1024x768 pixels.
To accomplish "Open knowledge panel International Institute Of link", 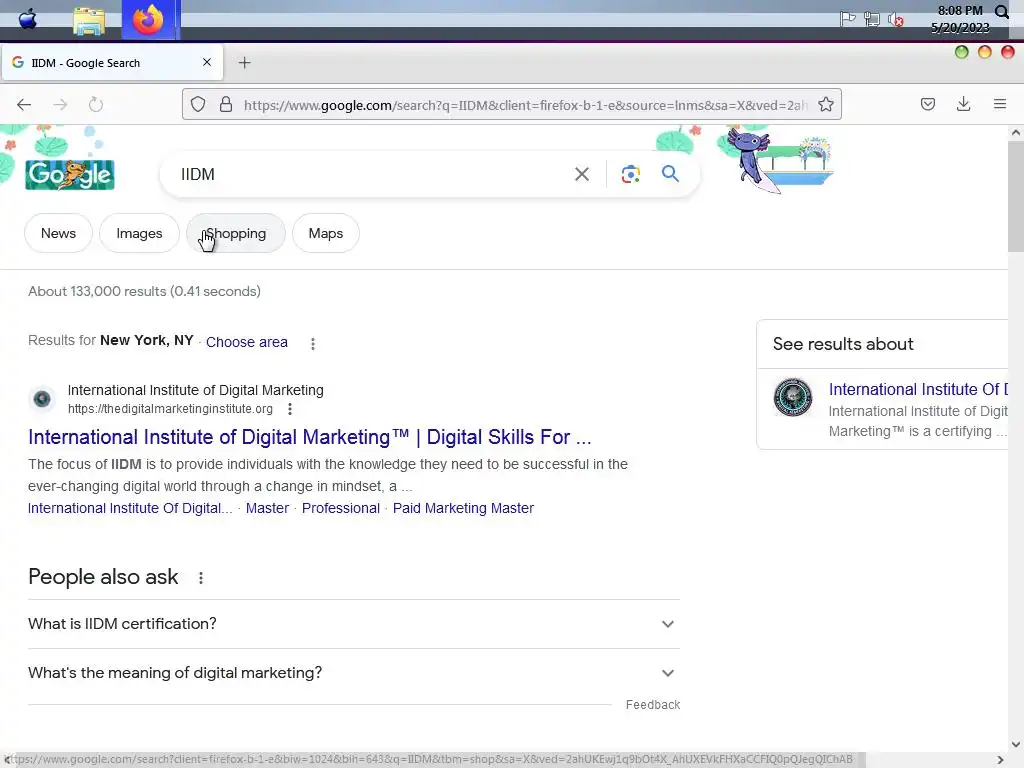I will (918, 389).
